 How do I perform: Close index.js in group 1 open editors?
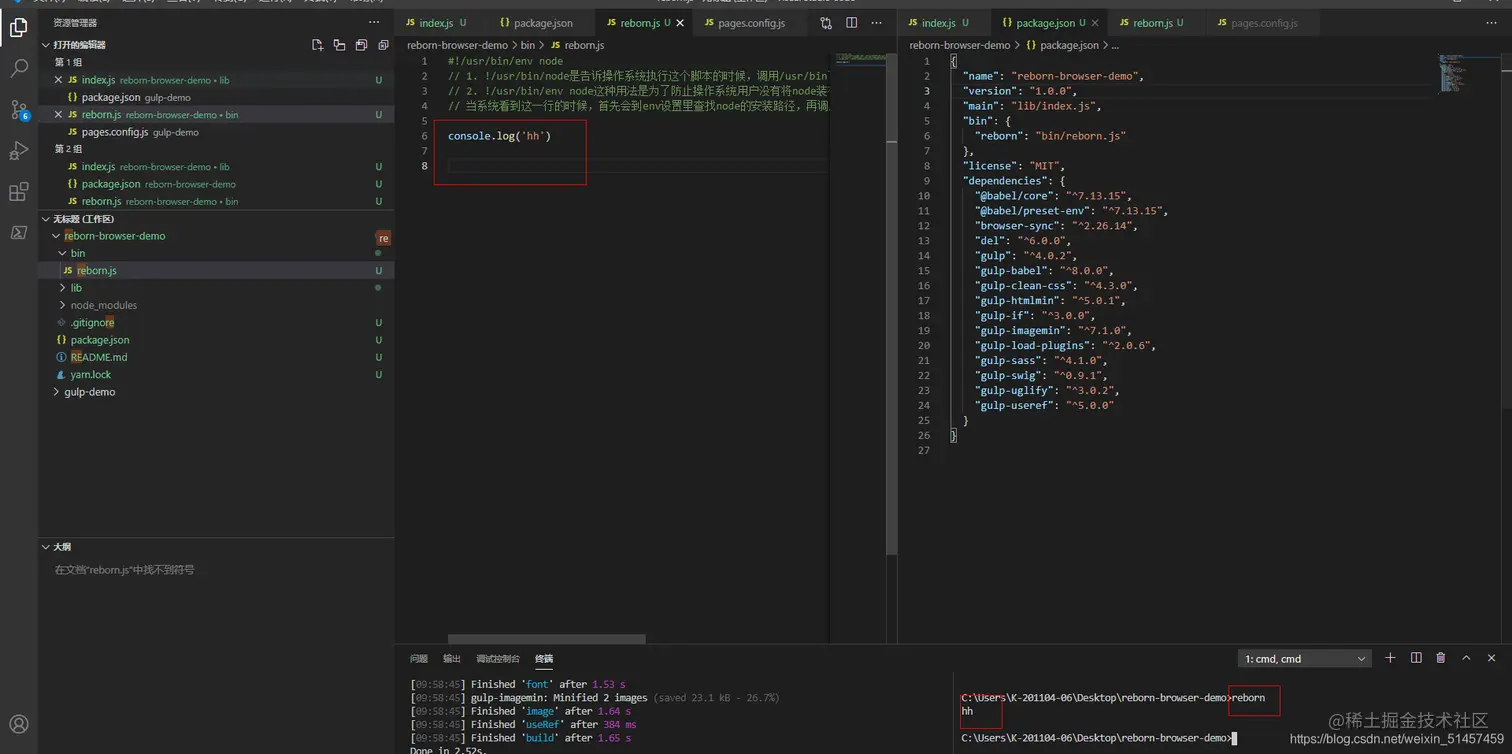[58, 80]
